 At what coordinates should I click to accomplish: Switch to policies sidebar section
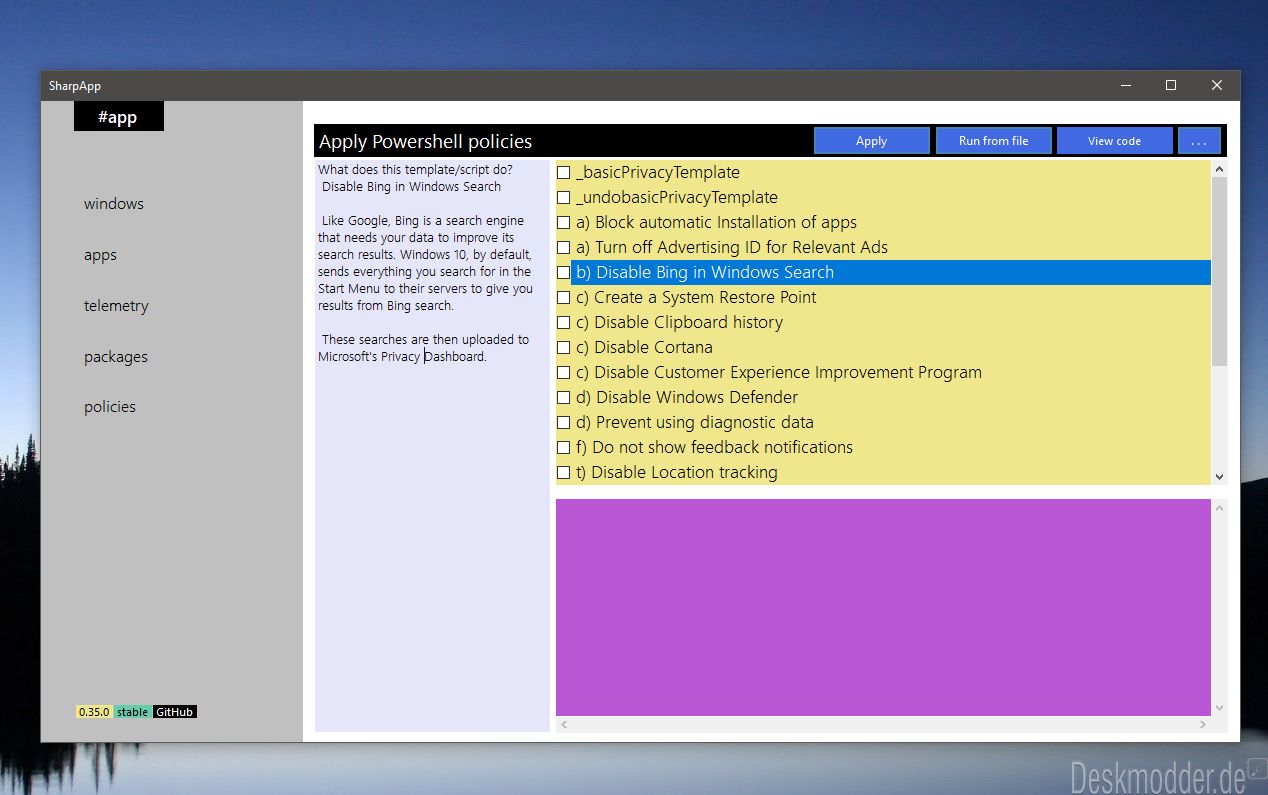pos(110,407)
